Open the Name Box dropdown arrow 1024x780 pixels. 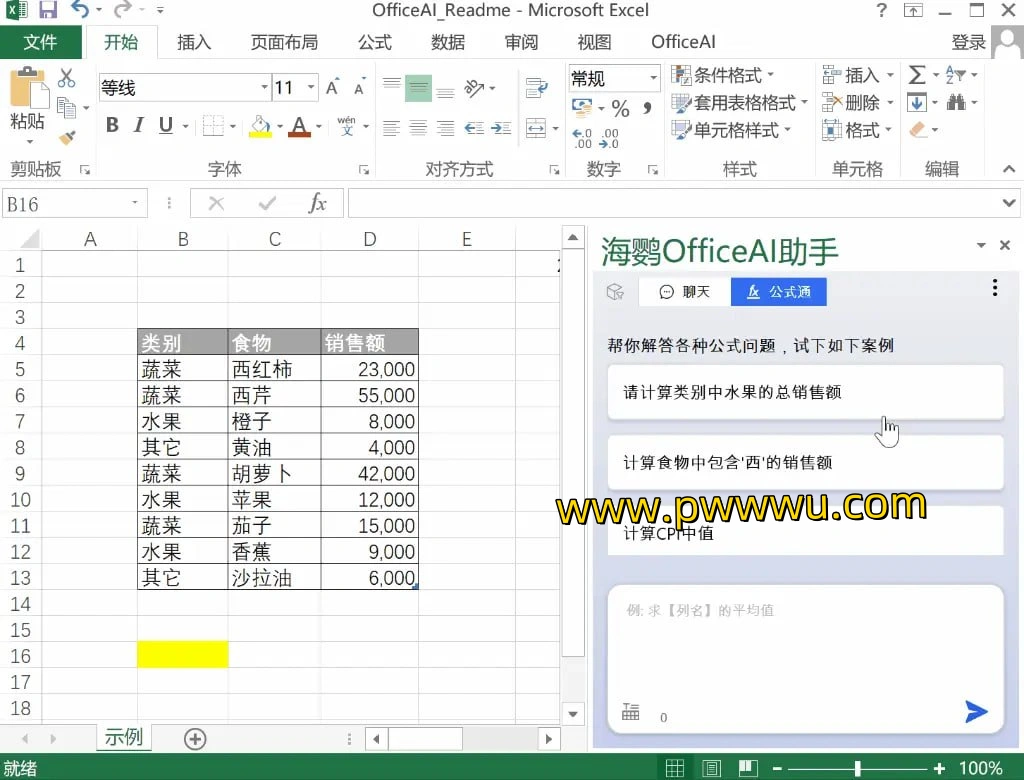pyautogui.click(x=135, y=203)
